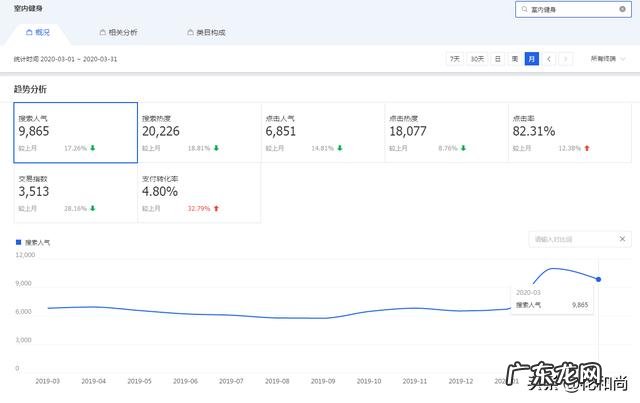Select the 搜索人气 metric card
The width and height of the screenshot is (640, 403).
[76, 133]
